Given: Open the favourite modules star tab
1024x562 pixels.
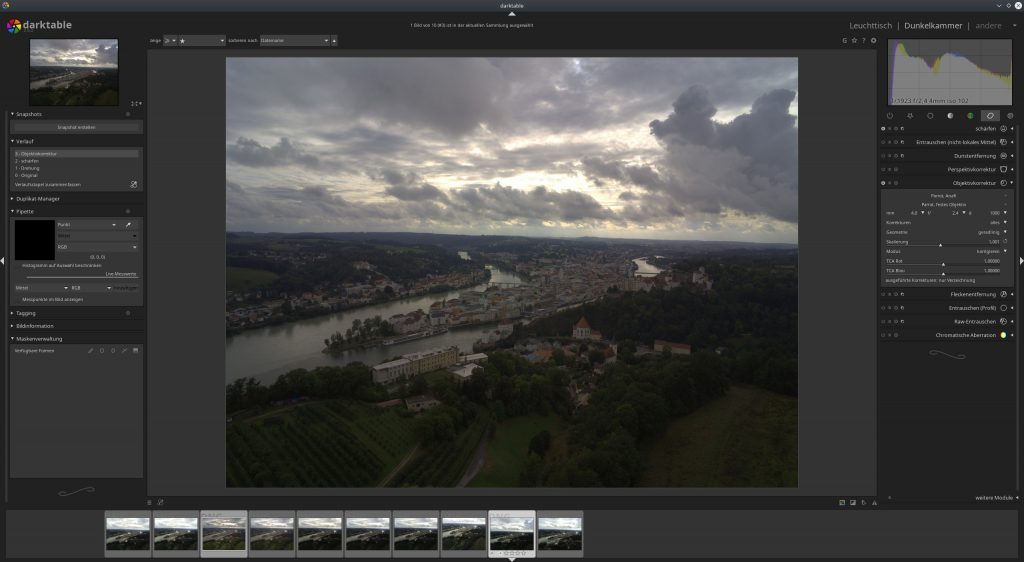Looking at the screenshot, I should click(910, 116).
